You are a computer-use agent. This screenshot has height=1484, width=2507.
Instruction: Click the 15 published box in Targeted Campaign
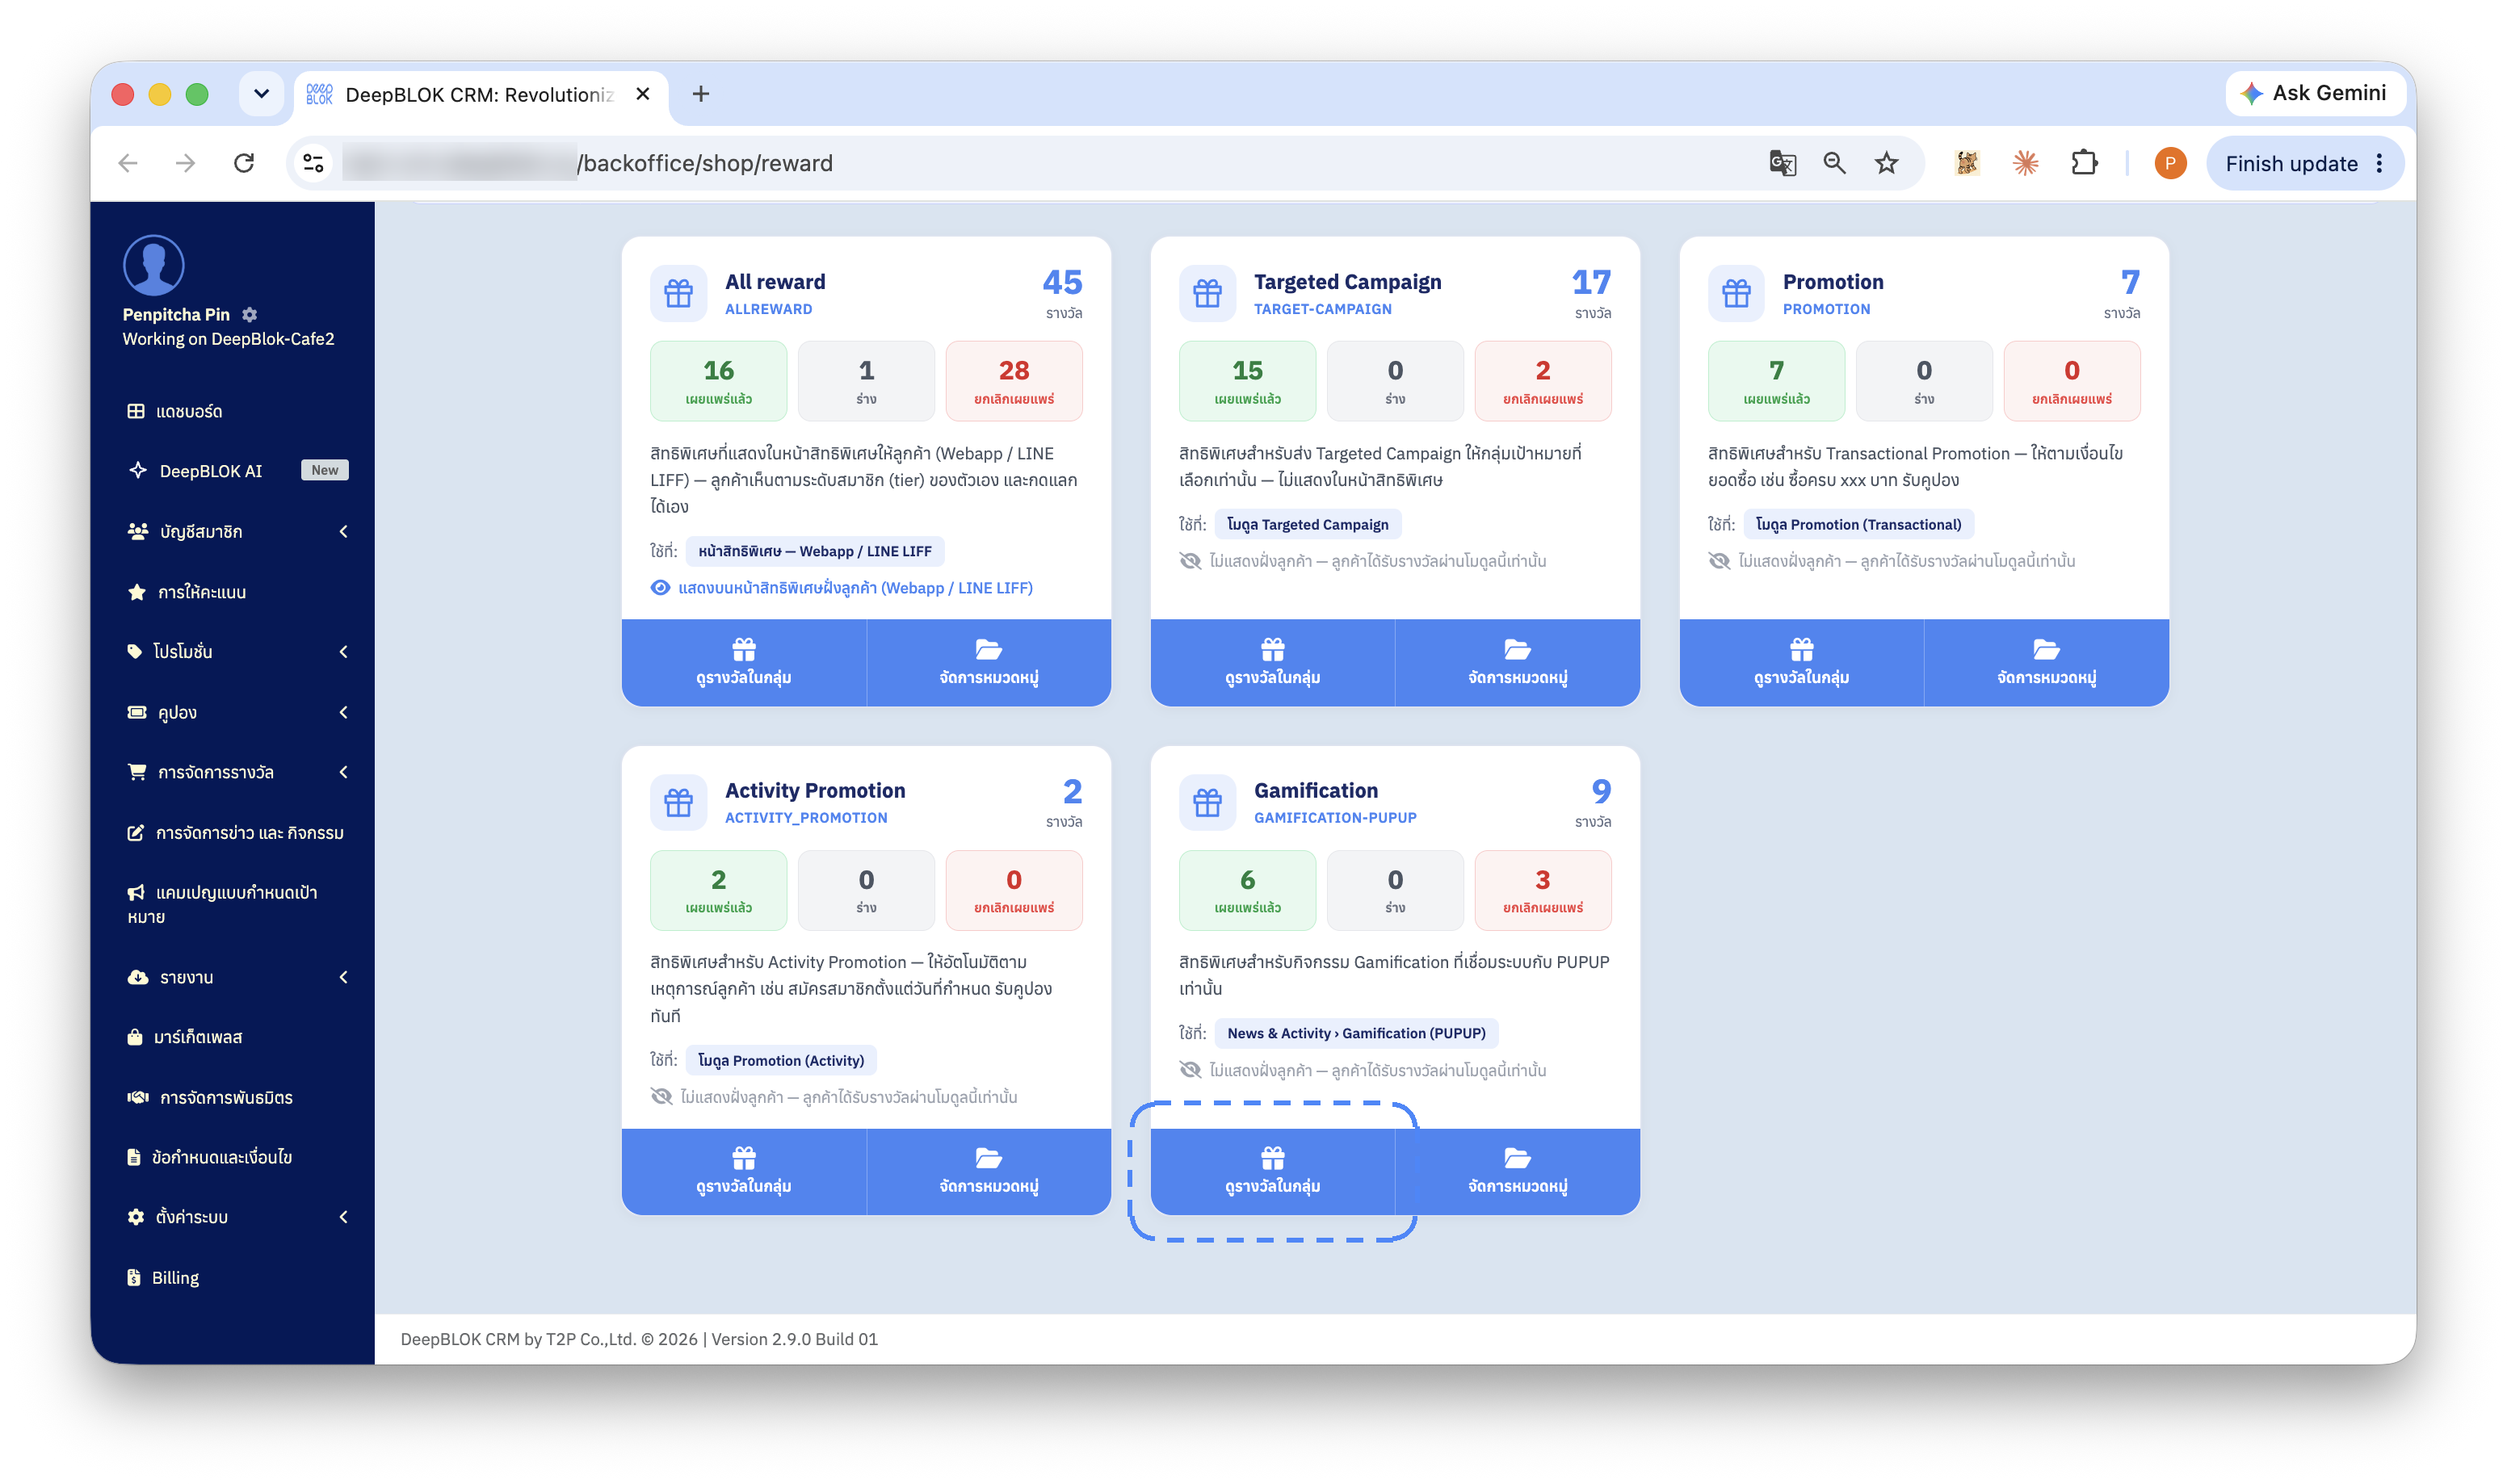pyautogui.click(x=1247, y=381)
